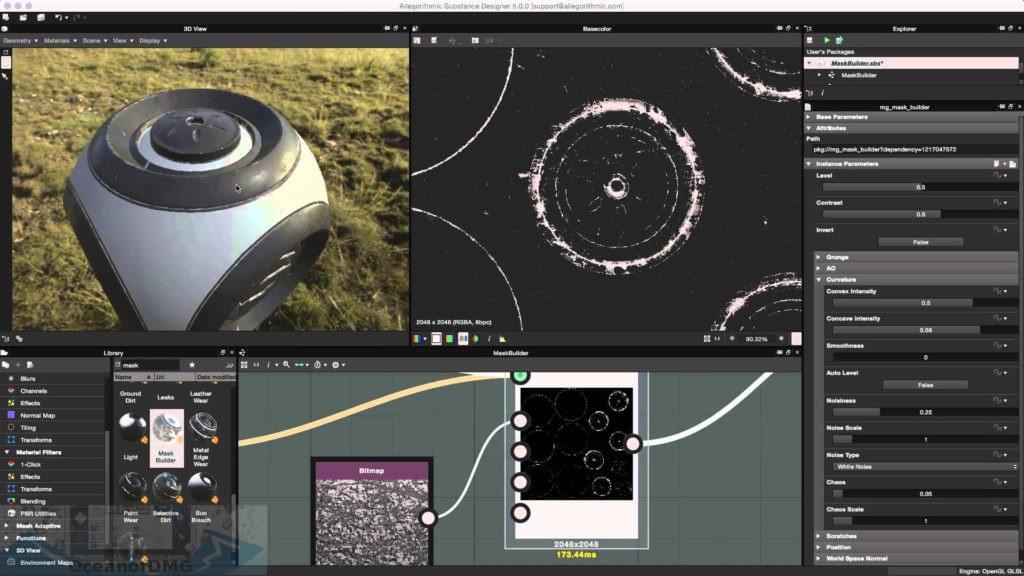
Task: Click the favorites star in Library panel
Action: pyautogui.click(x=192, y=365)
